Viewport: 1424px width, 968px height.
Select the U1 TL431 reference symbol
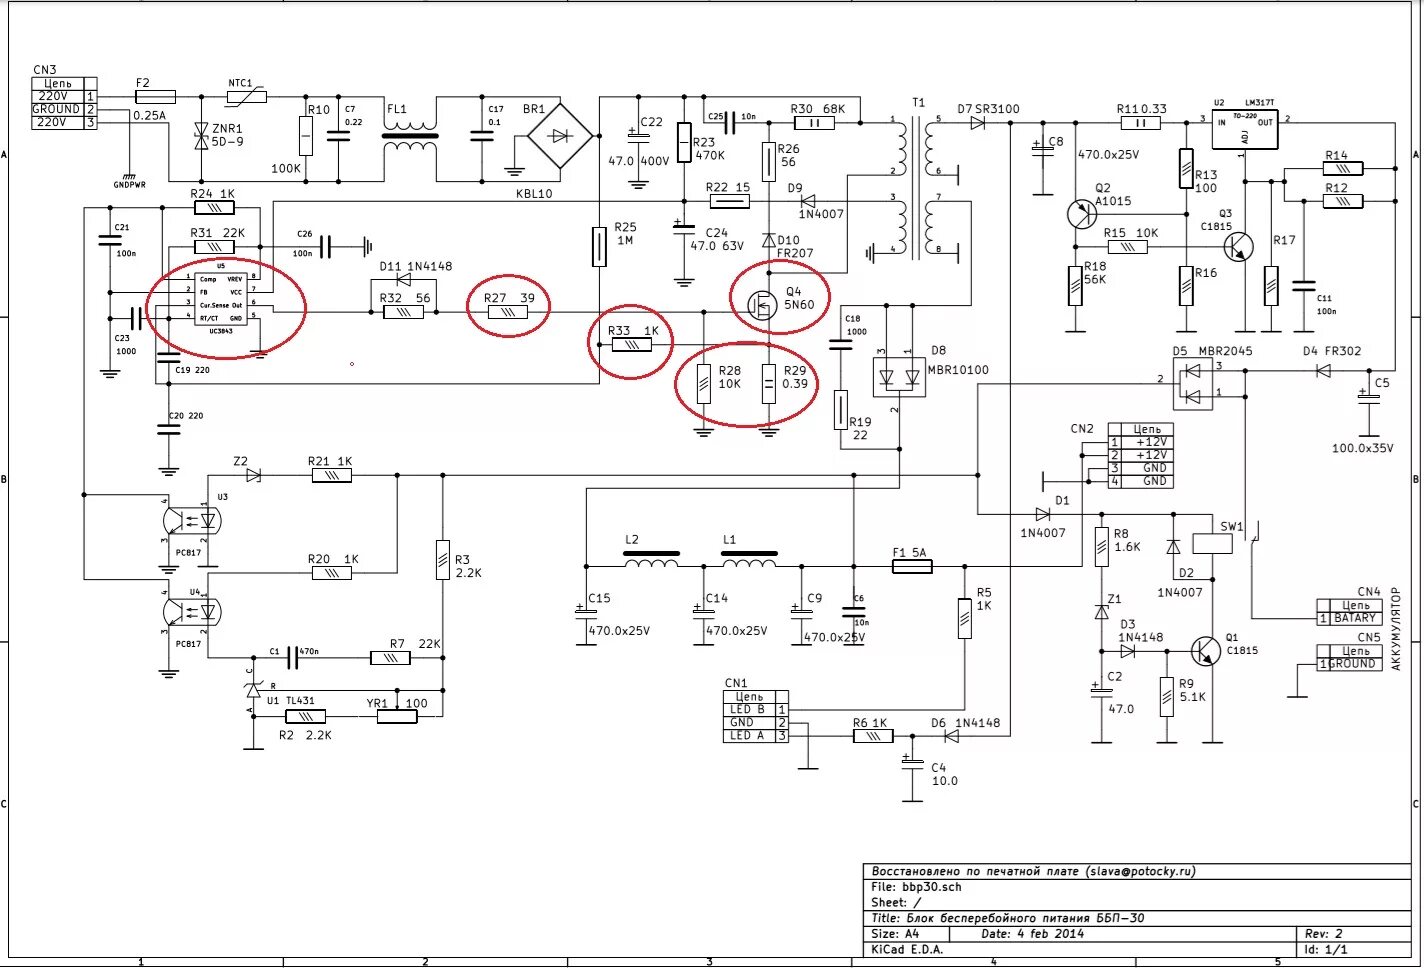252,689
